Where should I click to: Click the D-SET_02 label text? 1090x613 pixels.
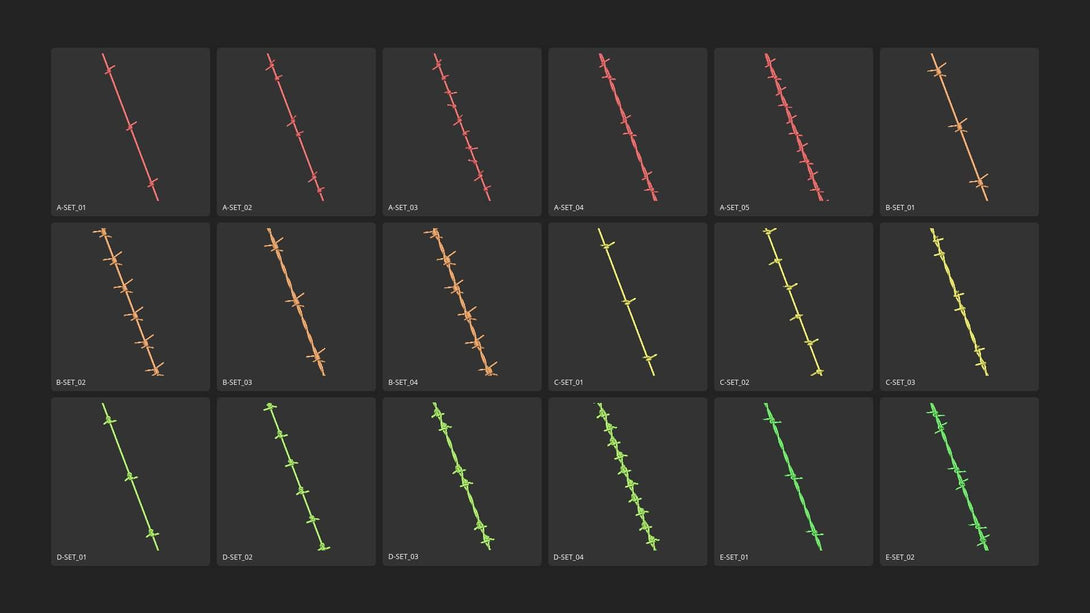click(237, 557)
